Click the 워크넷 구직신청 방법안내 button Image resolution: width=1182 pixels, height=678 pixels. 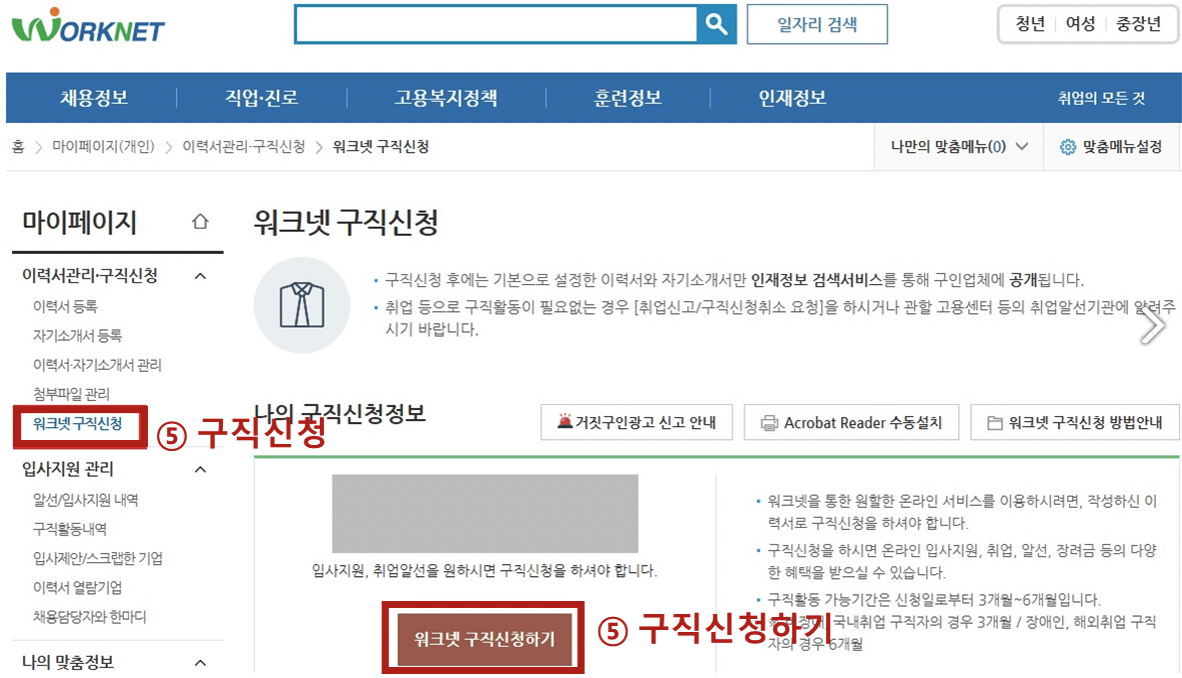point(1075,422)
